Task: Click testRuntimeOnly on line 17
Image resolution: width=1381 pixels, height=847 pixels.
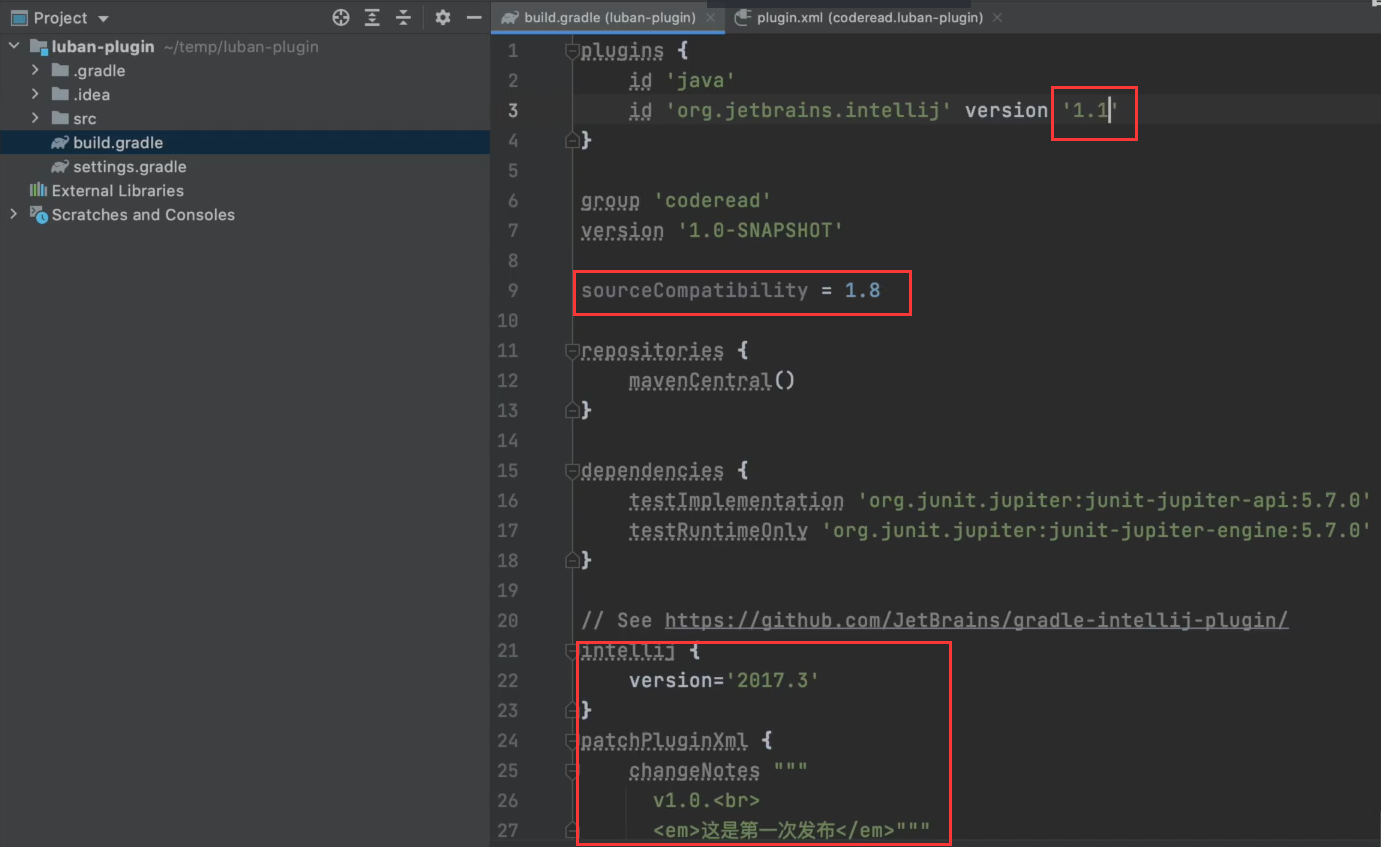Action: 718,530
